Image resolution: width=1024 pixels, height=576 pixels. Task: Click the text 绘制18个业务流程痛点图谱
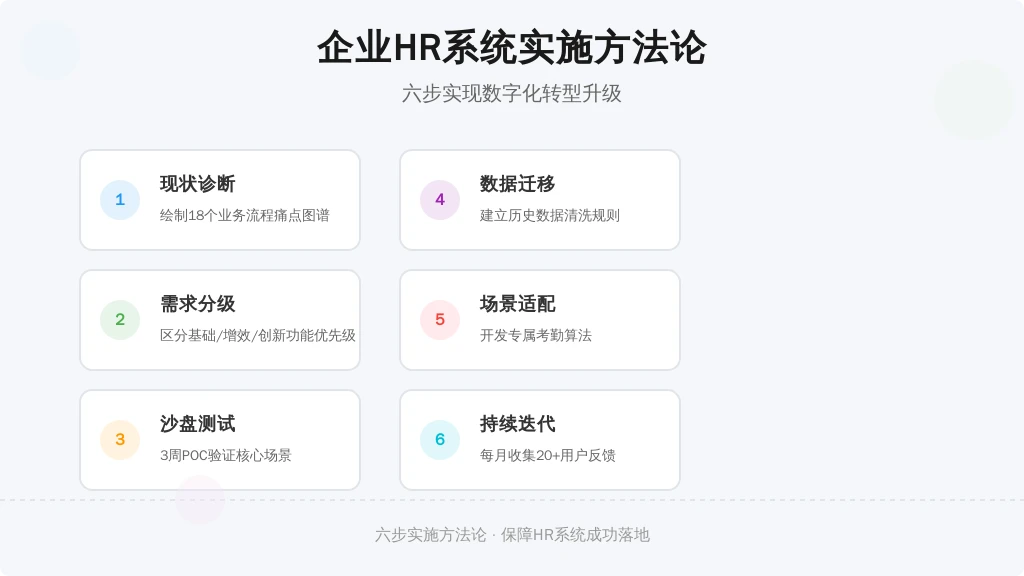click(x=245, y=216)
